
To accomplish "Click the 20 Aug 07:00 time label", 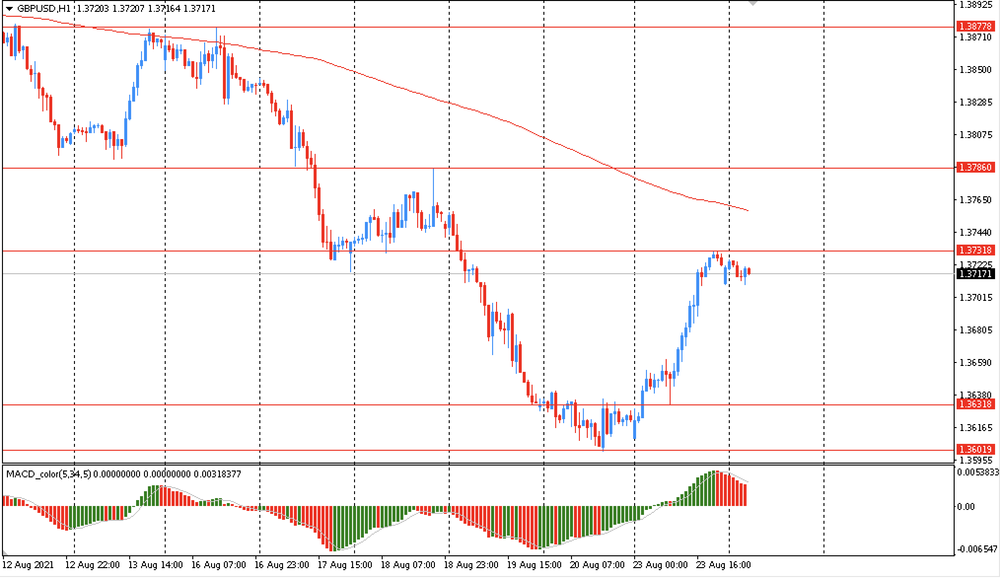I will coord(598,565).
